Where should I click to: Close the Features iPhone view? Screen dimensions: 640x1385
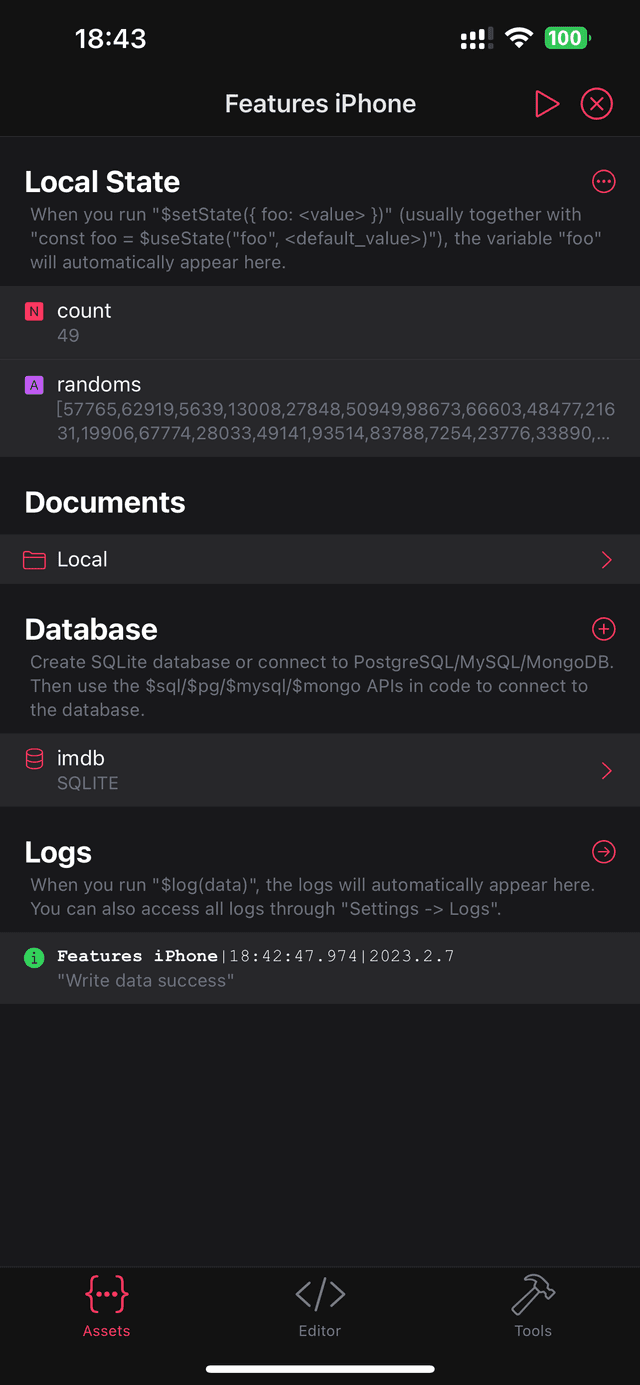pos(596,104)
